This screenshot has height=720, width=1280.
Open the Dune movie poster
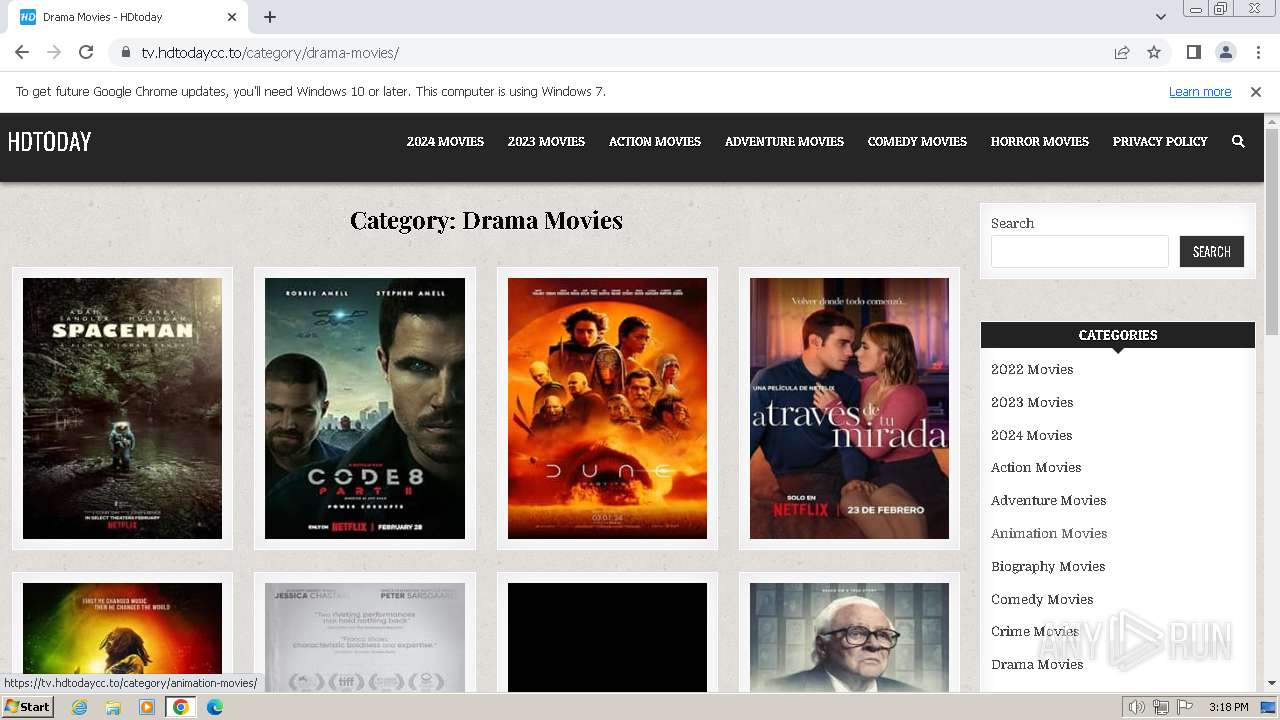[x=607, y=408]
